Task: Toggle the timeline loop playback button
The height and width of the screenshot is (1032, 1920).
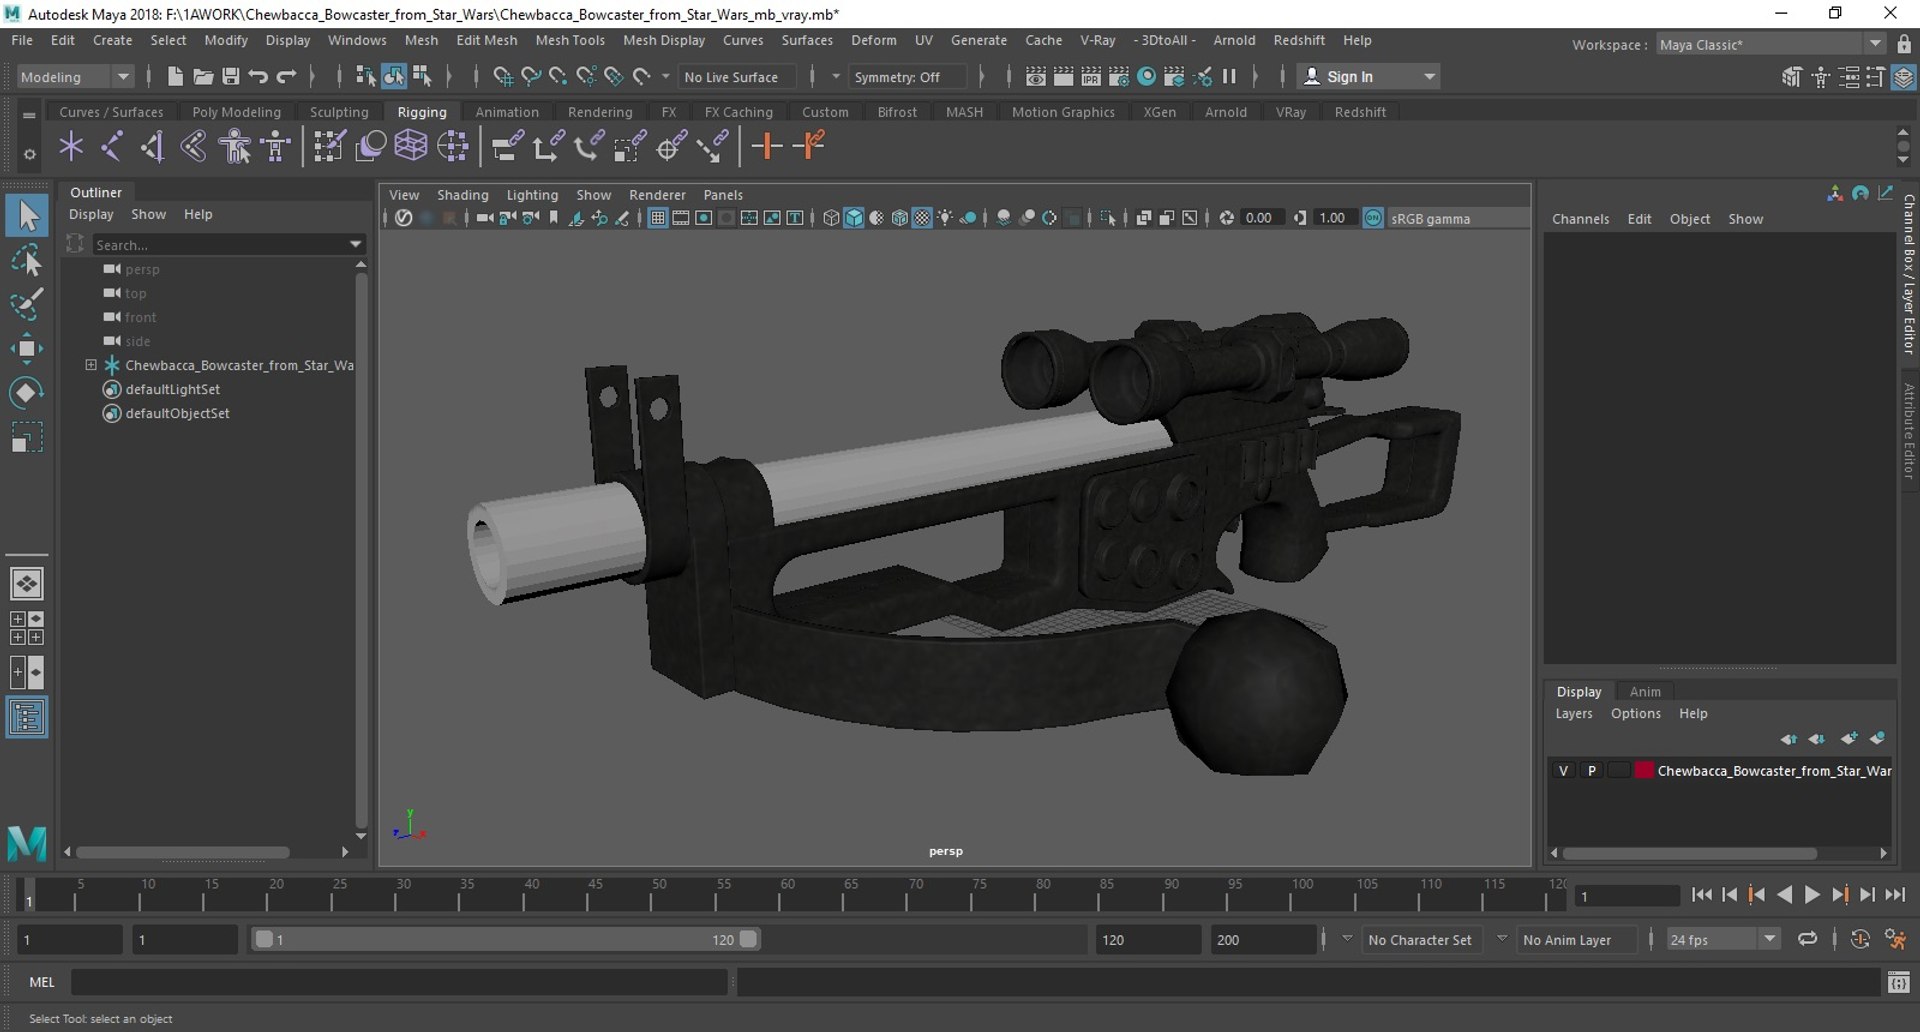Action: click(x=1807, y=939)
